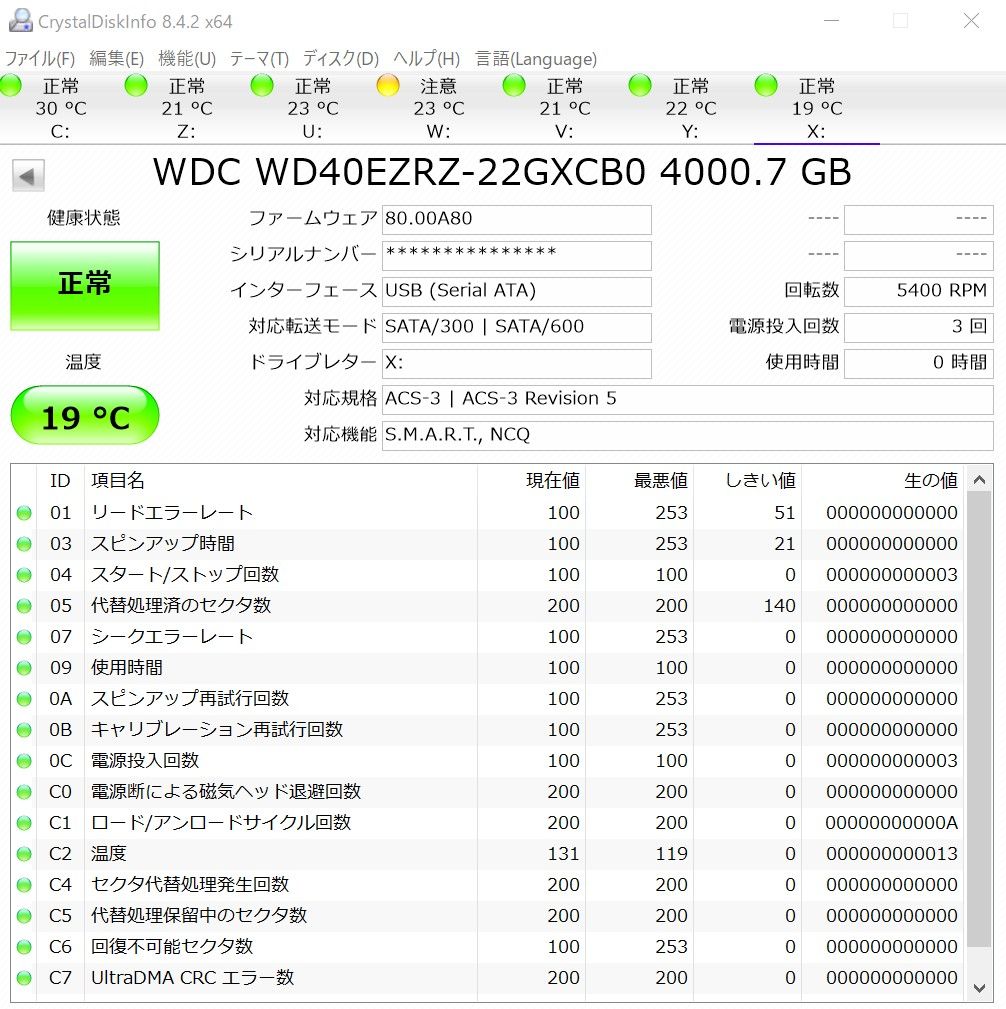Click the ID column header
This screenshot has width=1006, height=1009.
click(61, 481)
